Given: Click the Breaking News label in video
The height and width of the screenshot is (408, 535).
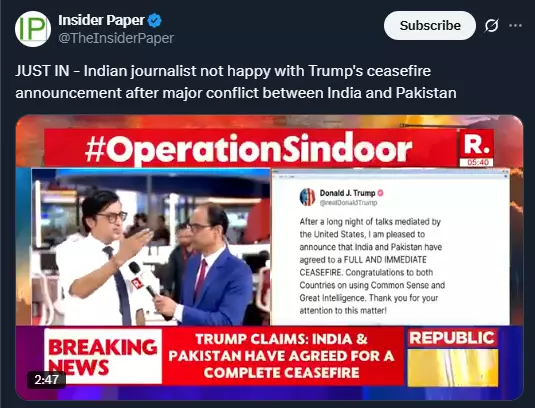Looking at the screenshot, I should pos(103,356).
